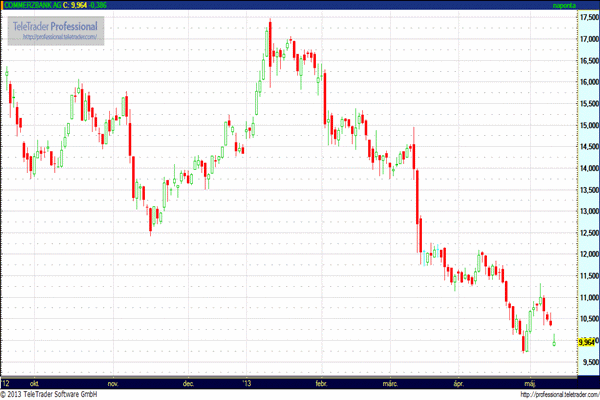Viewport: 600px width, 400px height.
Task: Select the 'okt.' date axis label
Action: (x=35, y=382)
